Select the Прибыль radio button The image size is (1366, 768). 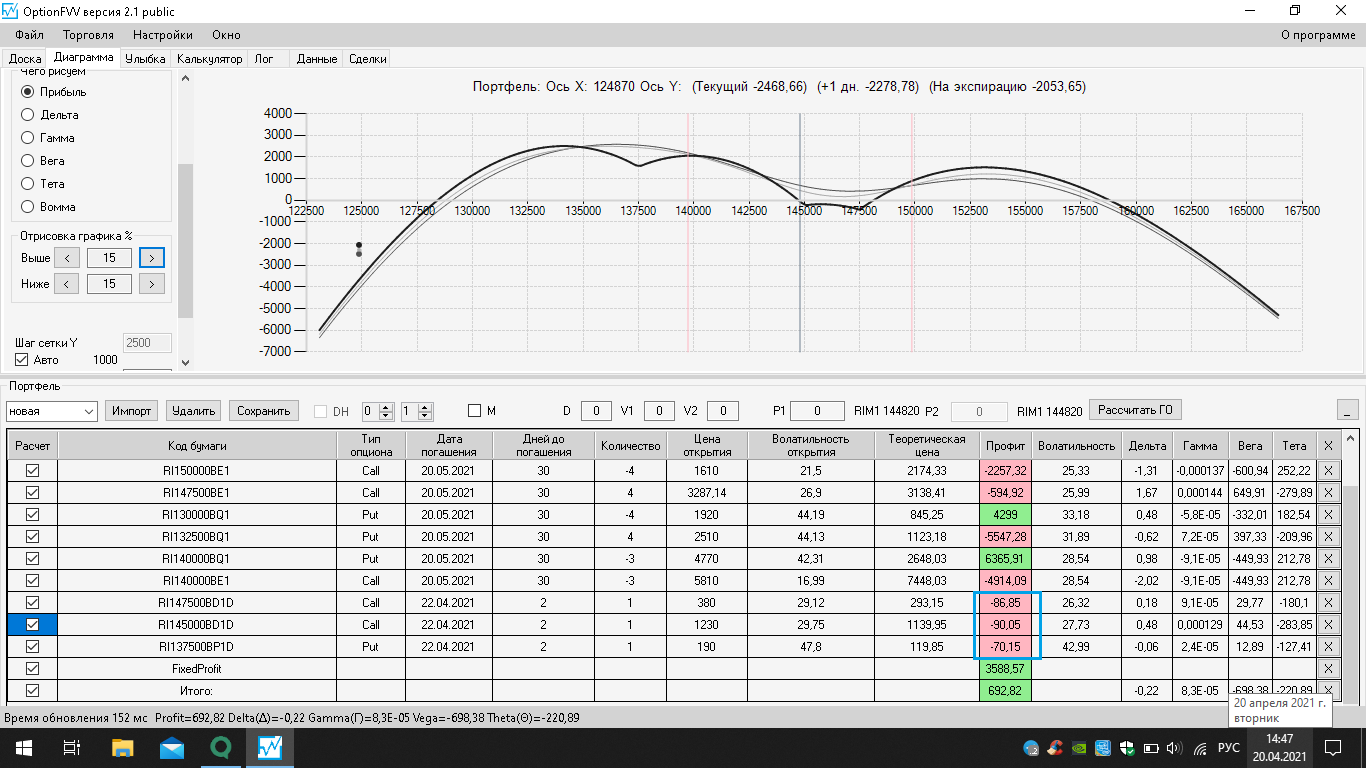pos(28,92)
